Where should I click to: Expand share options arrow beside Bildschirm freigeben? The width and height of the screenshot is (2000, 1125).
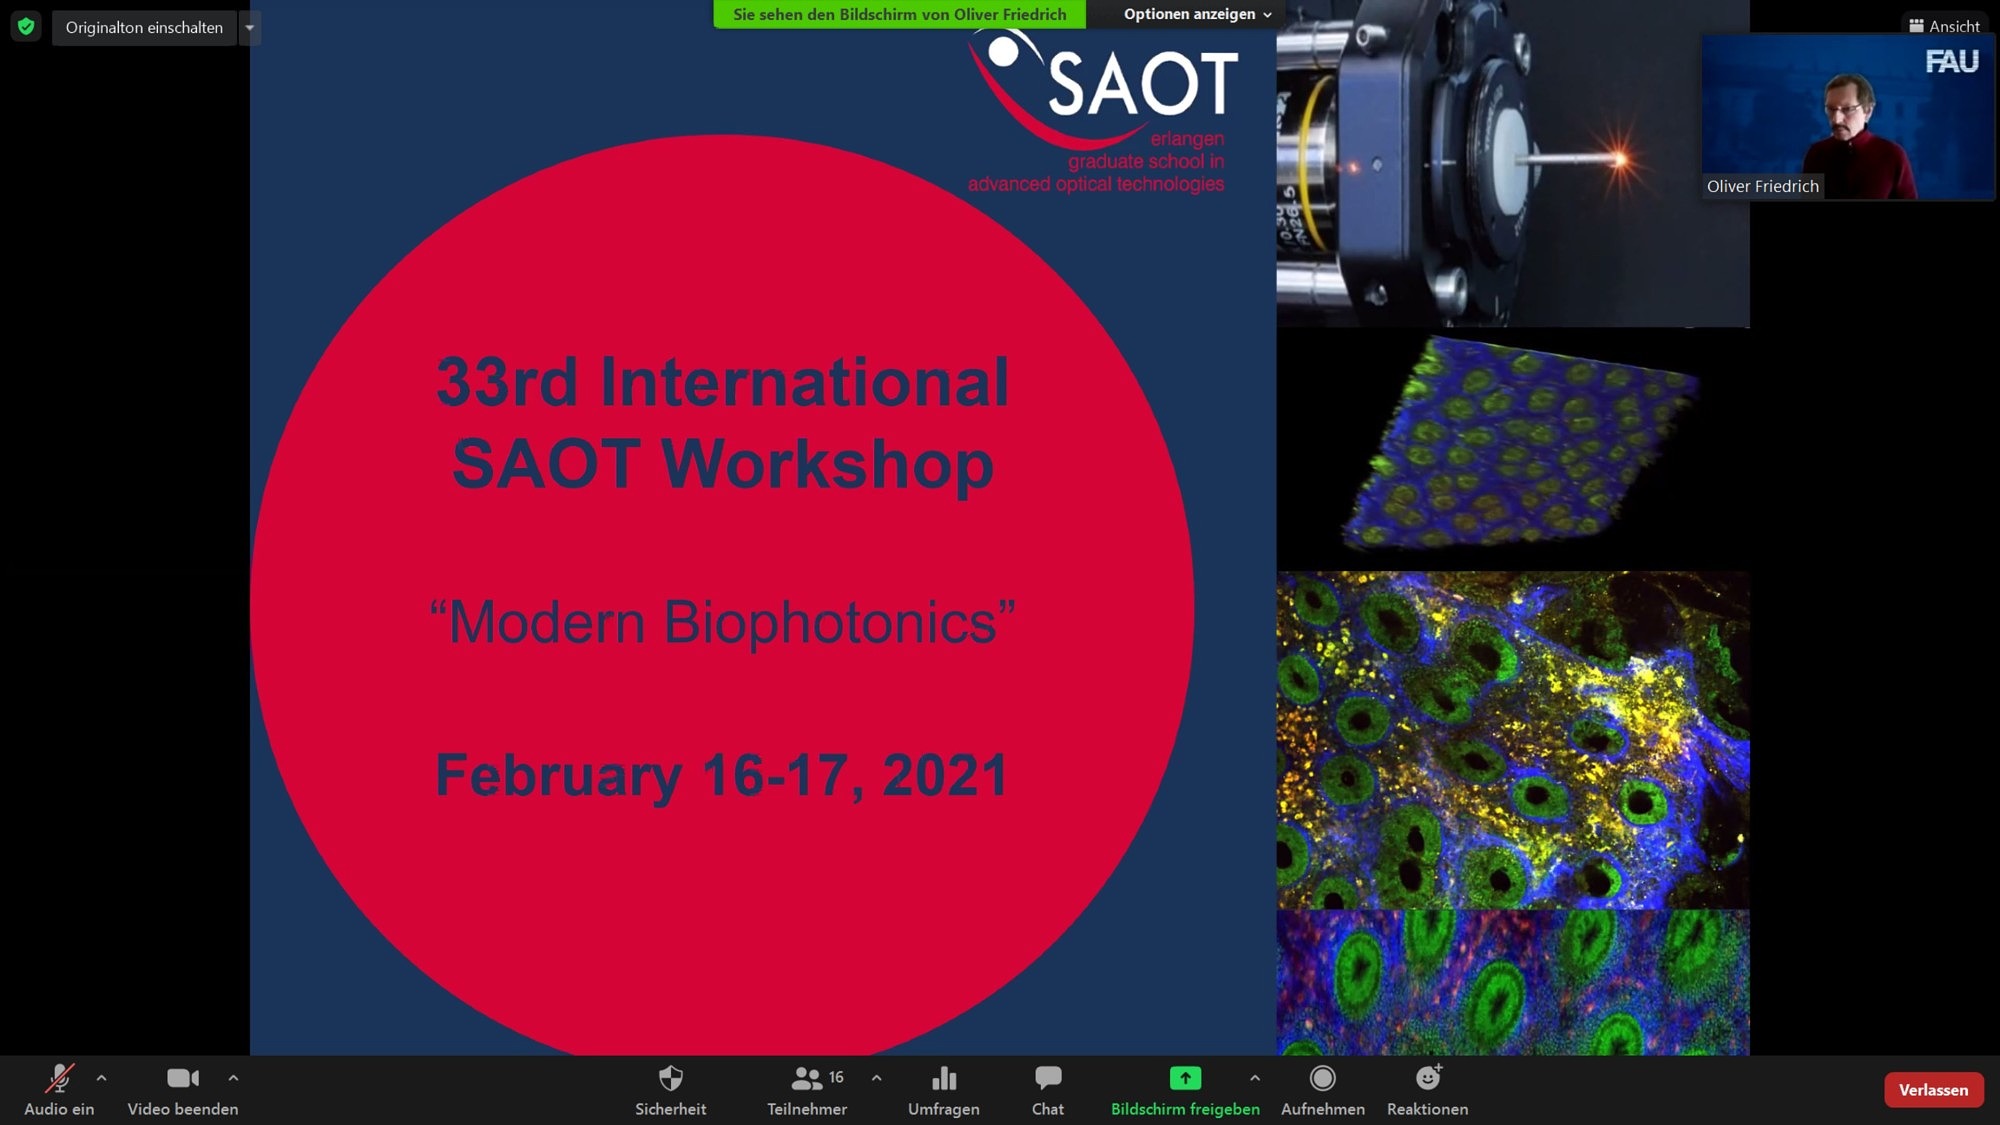(x=1255, y=1078)
